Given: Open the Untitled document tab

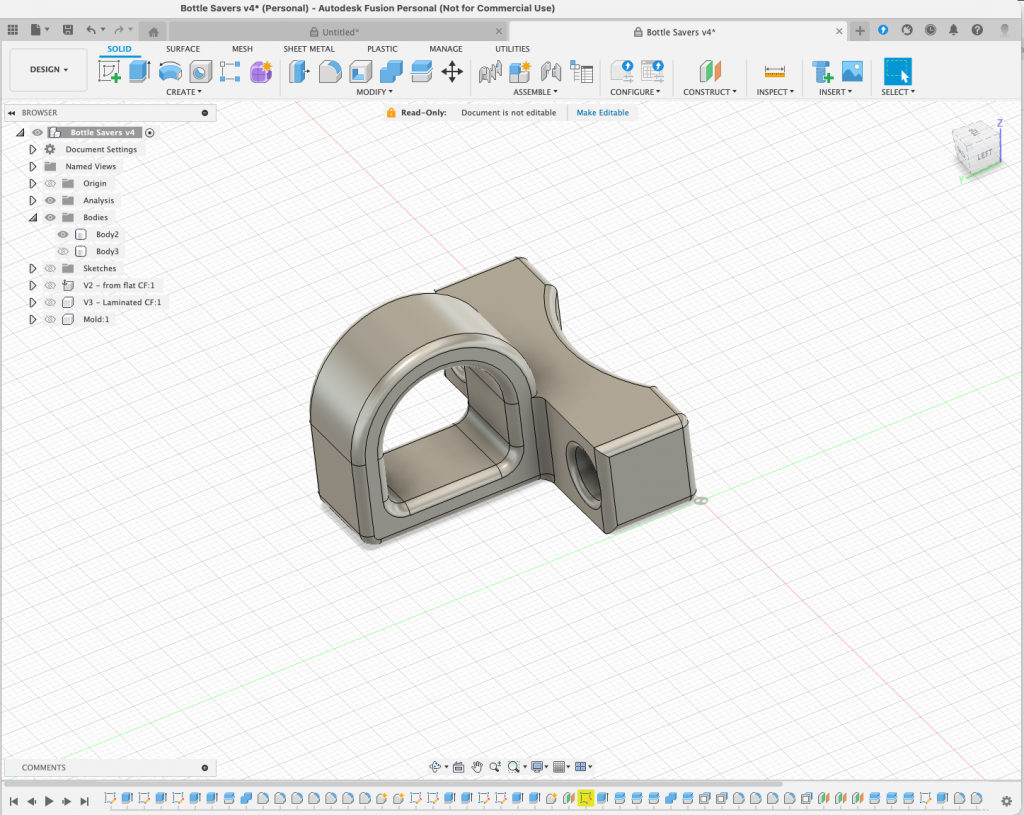Looking at the screenshot, I should [340, 32].
